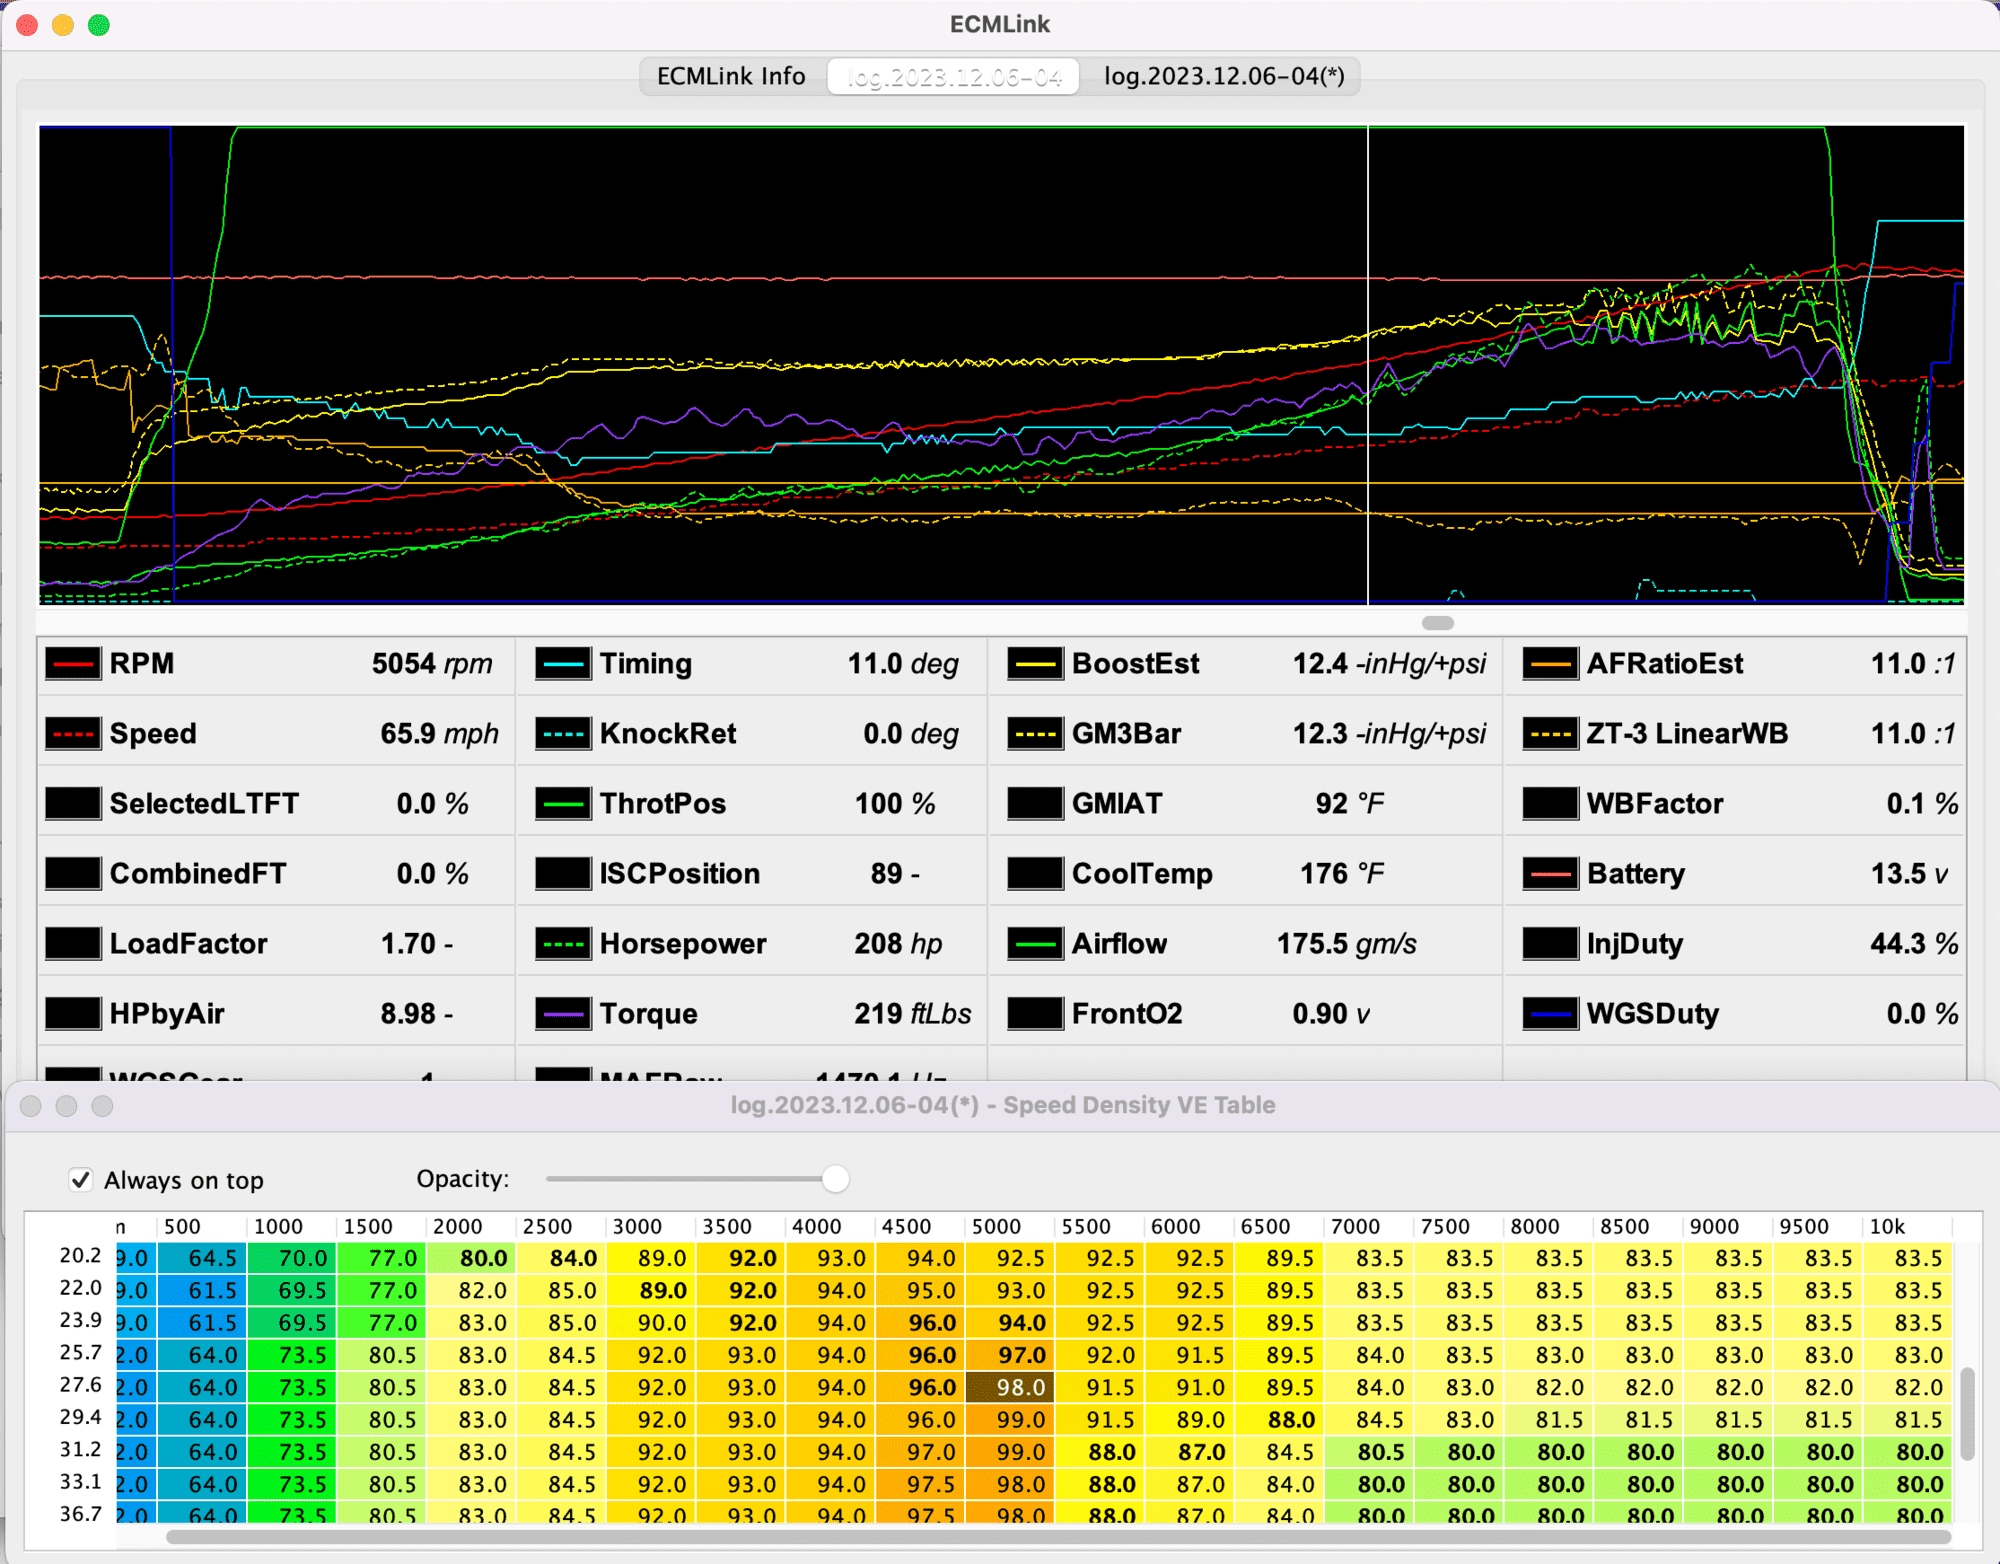Minimize the ECMLink main window

point(63,25)
